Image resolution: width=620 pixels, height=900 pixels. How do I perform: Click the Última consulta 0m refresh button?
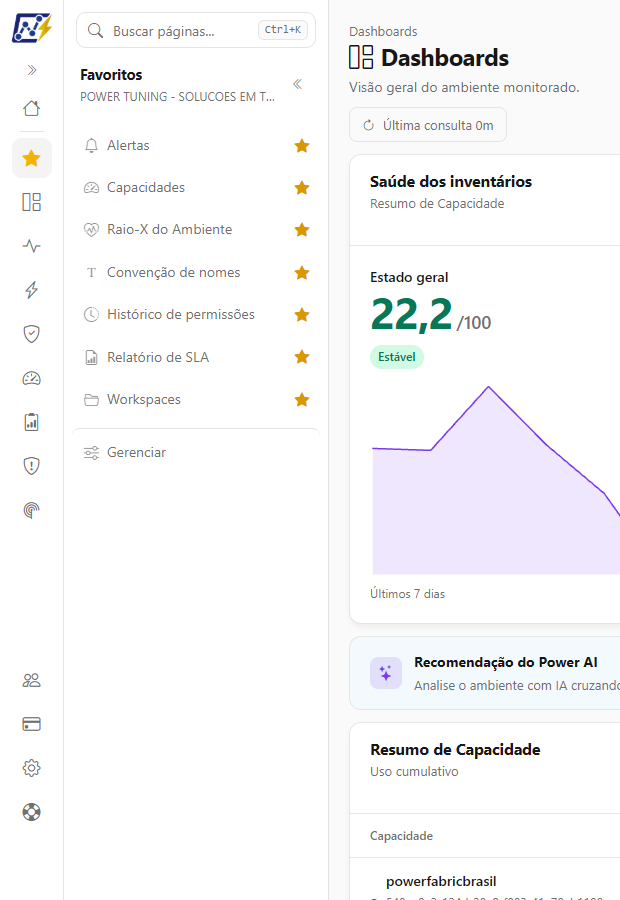pyautogui.click(x=428, y=125)
